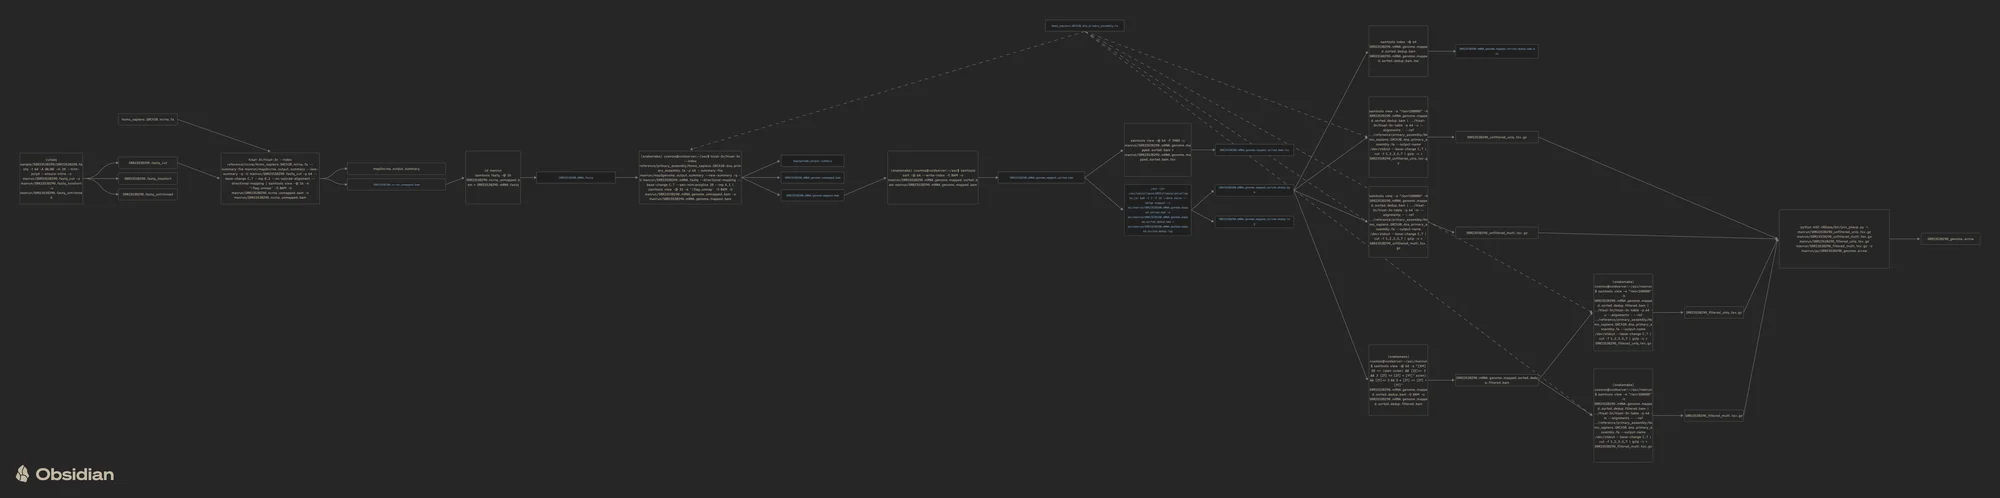Select the command card producing unfiltered_uniq.tsv.gz
The width and height of the screenshot is (2000, 498).
pos(1398,137)
